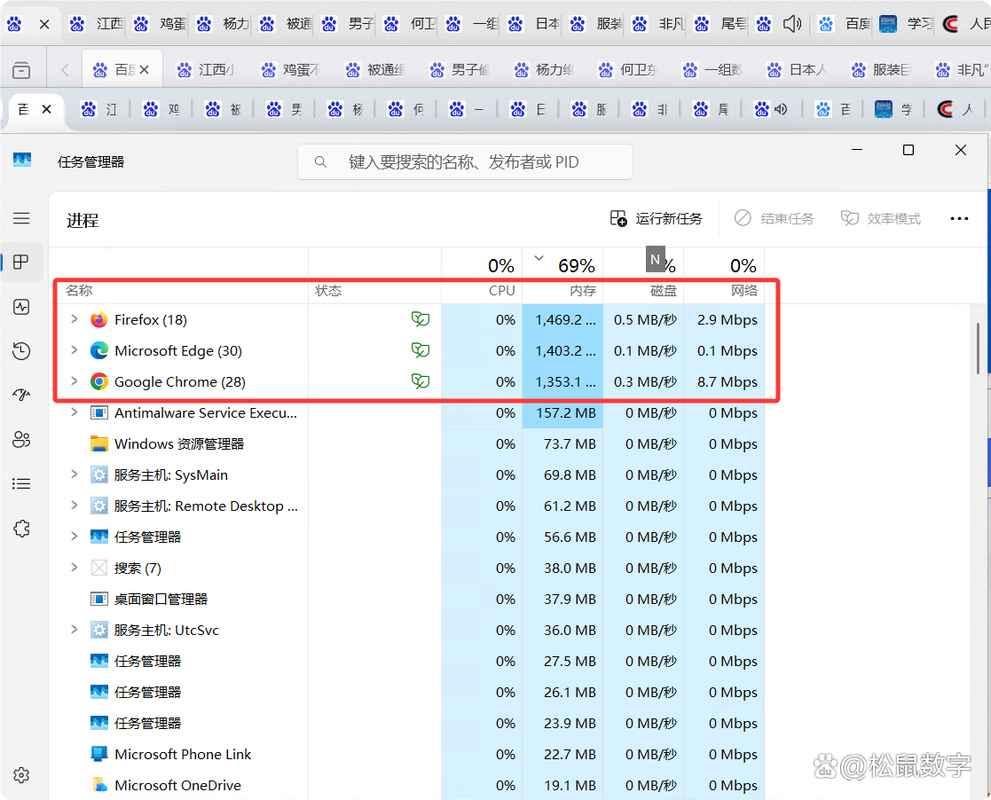The width and height of the screenshot is (991, 800).
Task: Open the Performance page from the sidebar
Action: click(x=21, y=307)
